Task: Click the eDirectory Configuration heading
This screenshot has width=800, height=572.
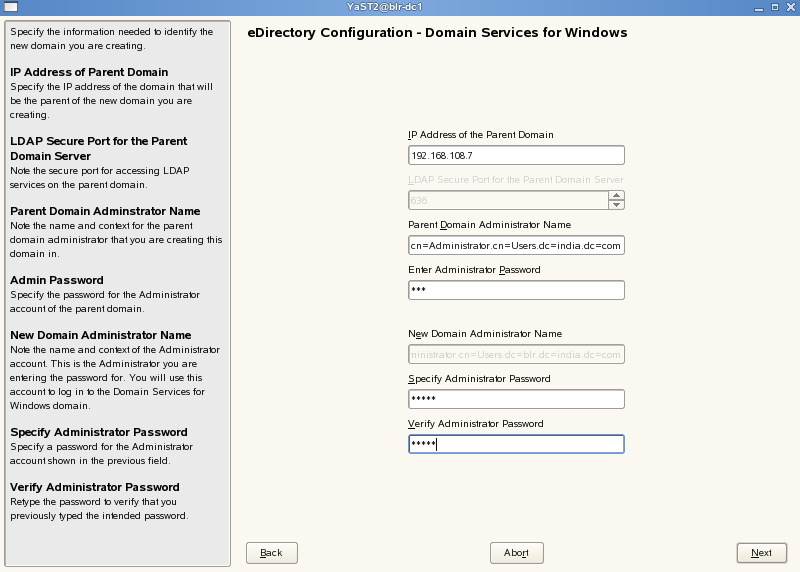Action: pos(437,33)
